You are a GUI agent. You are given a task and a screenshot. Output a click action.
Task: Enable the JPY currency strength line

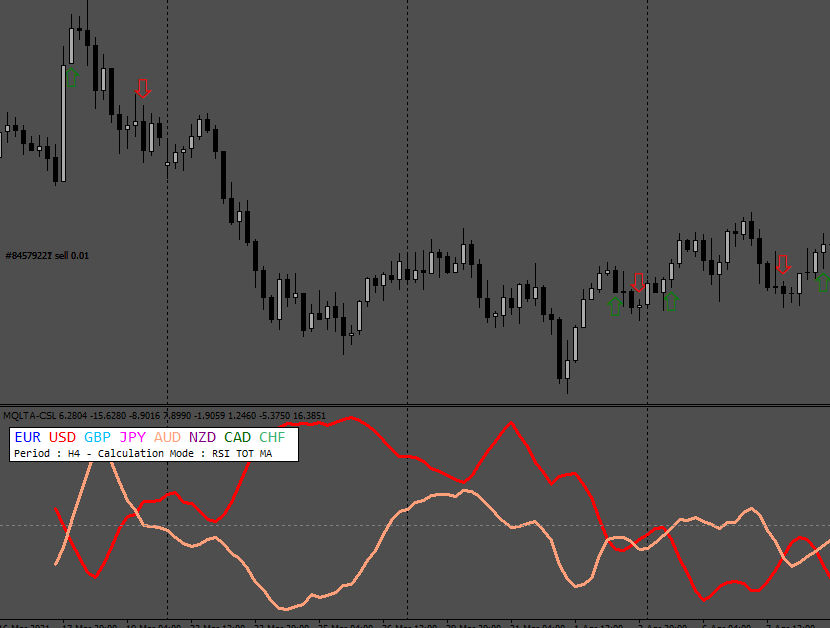(x=132, y=437)
